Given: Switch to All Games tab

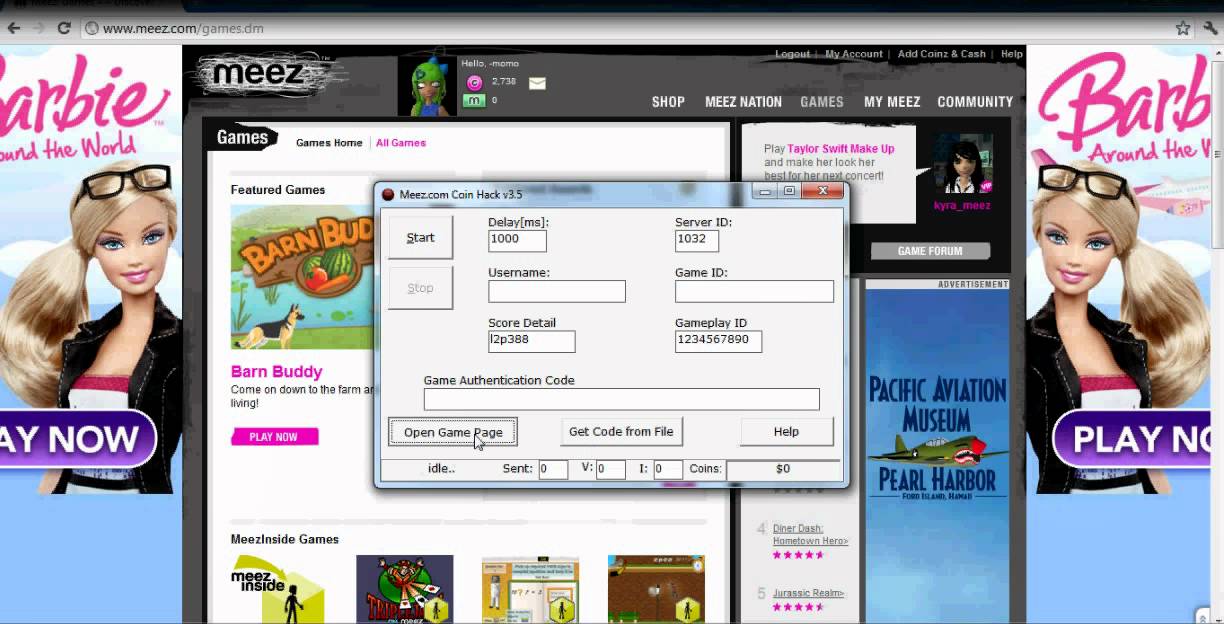Looking at the screenshot, I should pyautogui.click(x=401, y=143).
